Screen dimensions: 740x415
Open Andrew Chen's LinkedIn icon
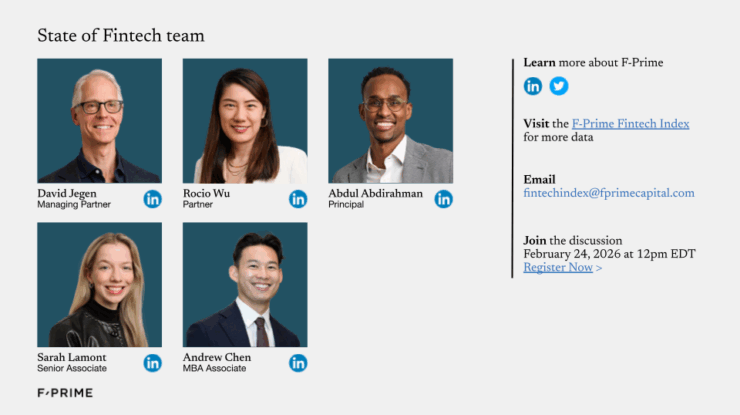tap(298, 363)
